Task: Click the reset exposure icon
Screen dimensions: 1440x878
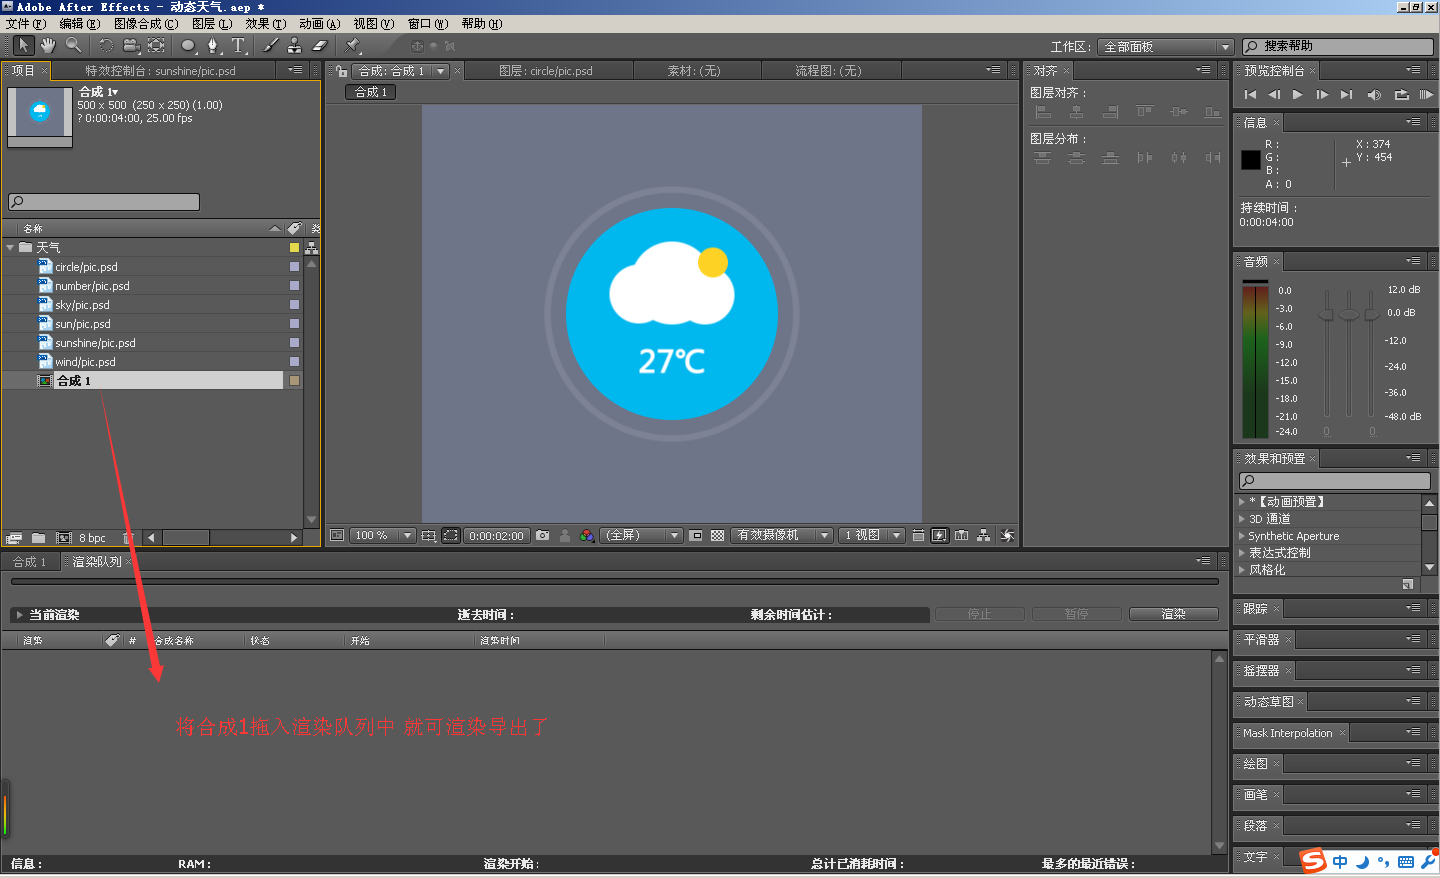Action: click(1007, 536)
